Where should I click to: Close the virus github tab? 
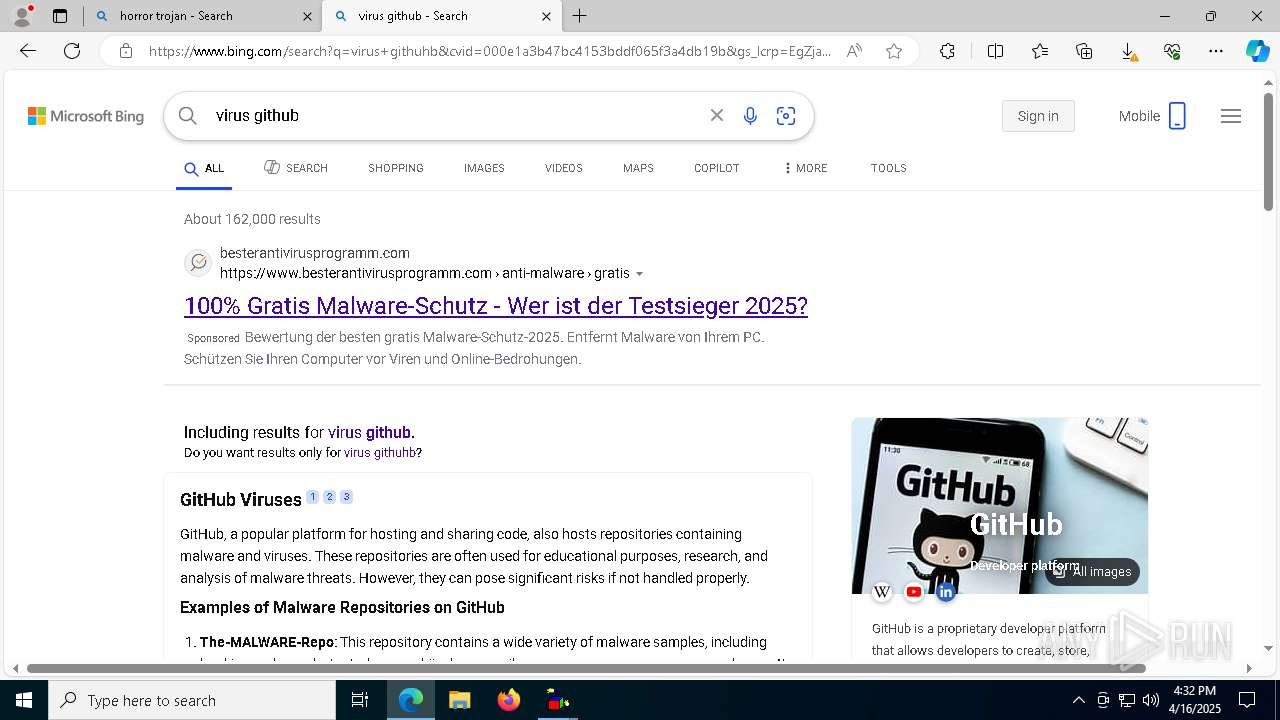pos(546,16)
